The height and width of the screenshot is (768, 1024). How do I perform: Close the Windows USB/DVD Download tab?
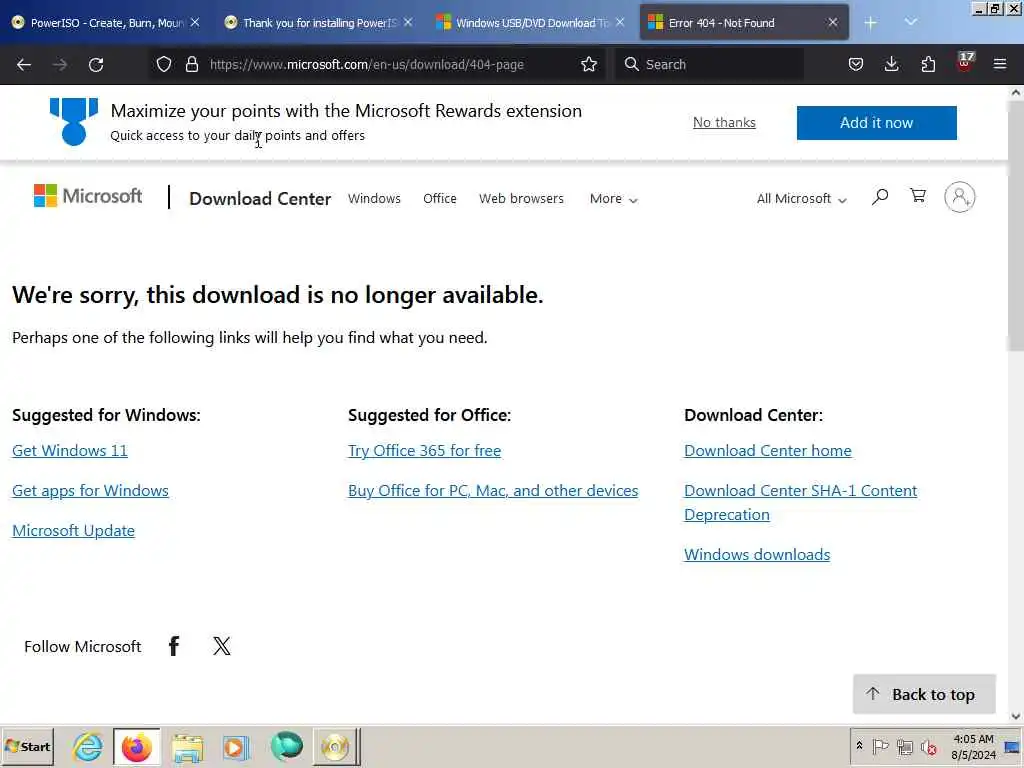point(620,23)
